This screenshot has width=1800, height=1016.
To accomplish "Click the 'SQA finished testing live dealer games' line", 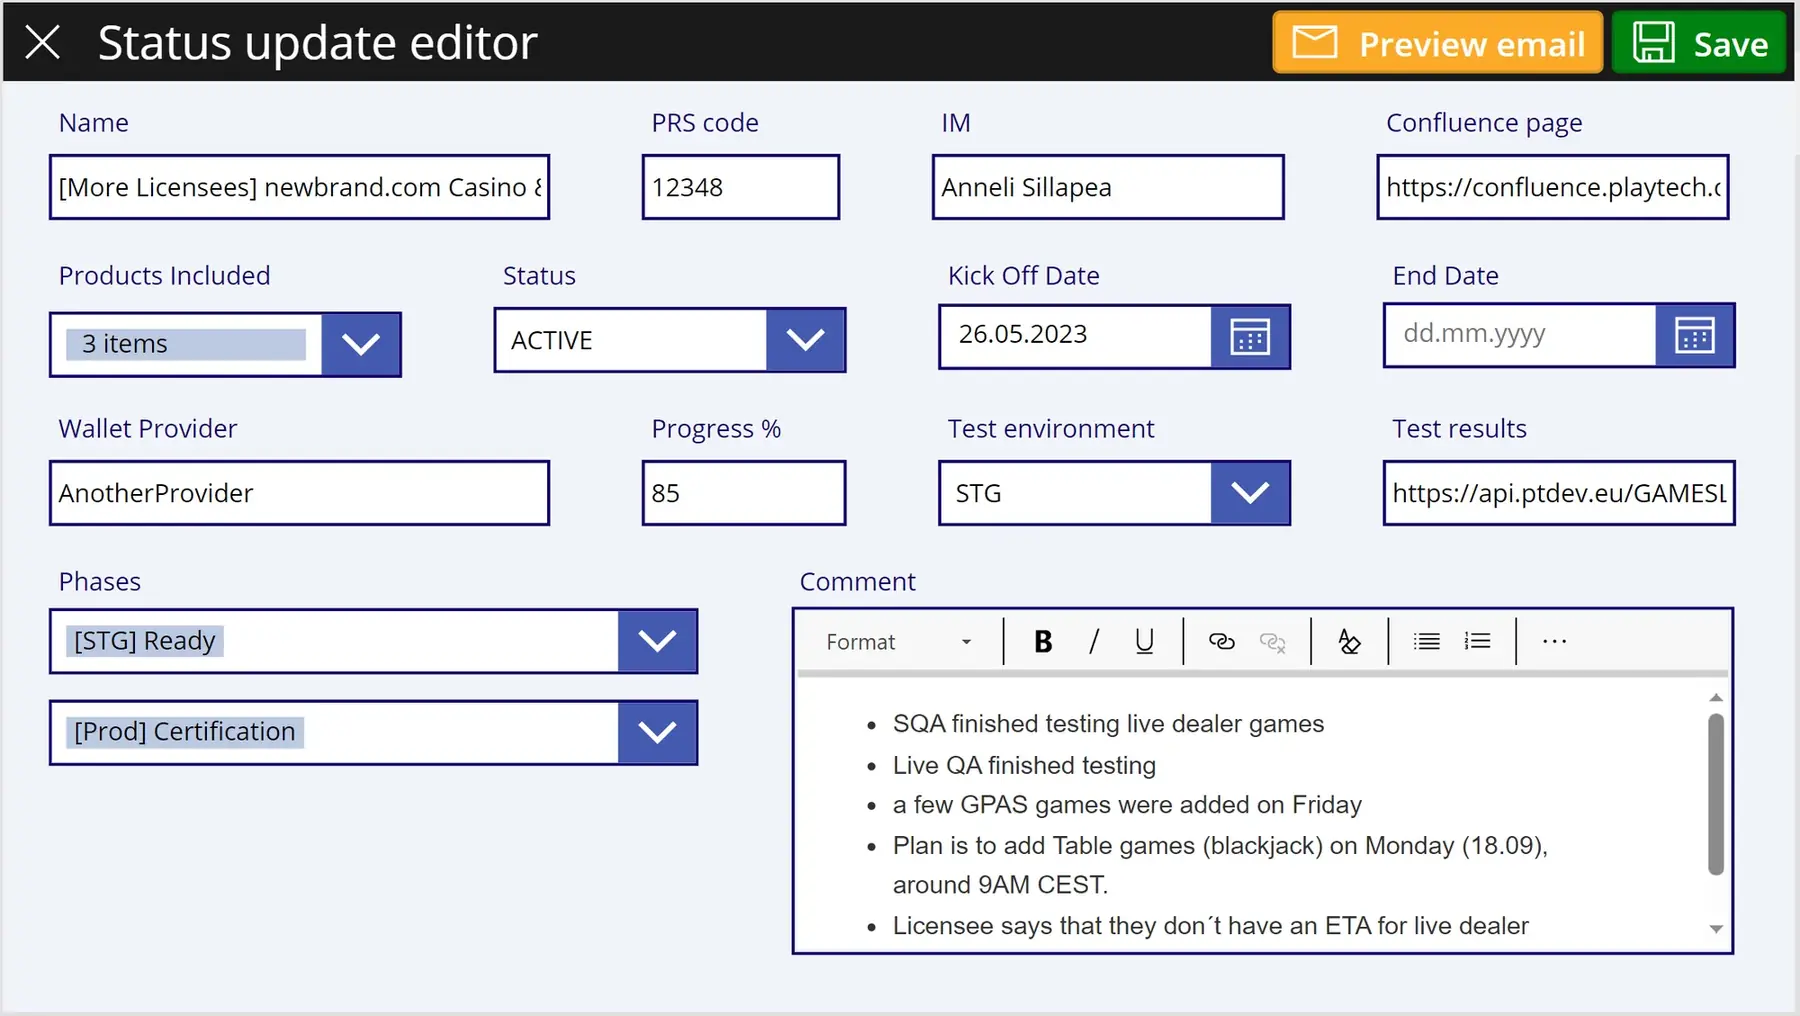I will (1108, 724).
